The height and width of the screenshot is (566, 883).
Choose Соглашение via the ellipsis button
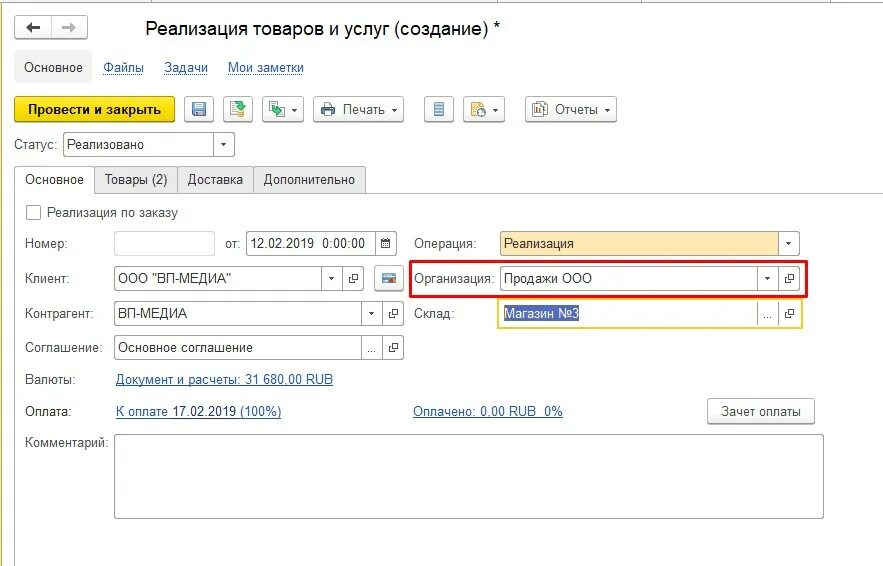372,347
